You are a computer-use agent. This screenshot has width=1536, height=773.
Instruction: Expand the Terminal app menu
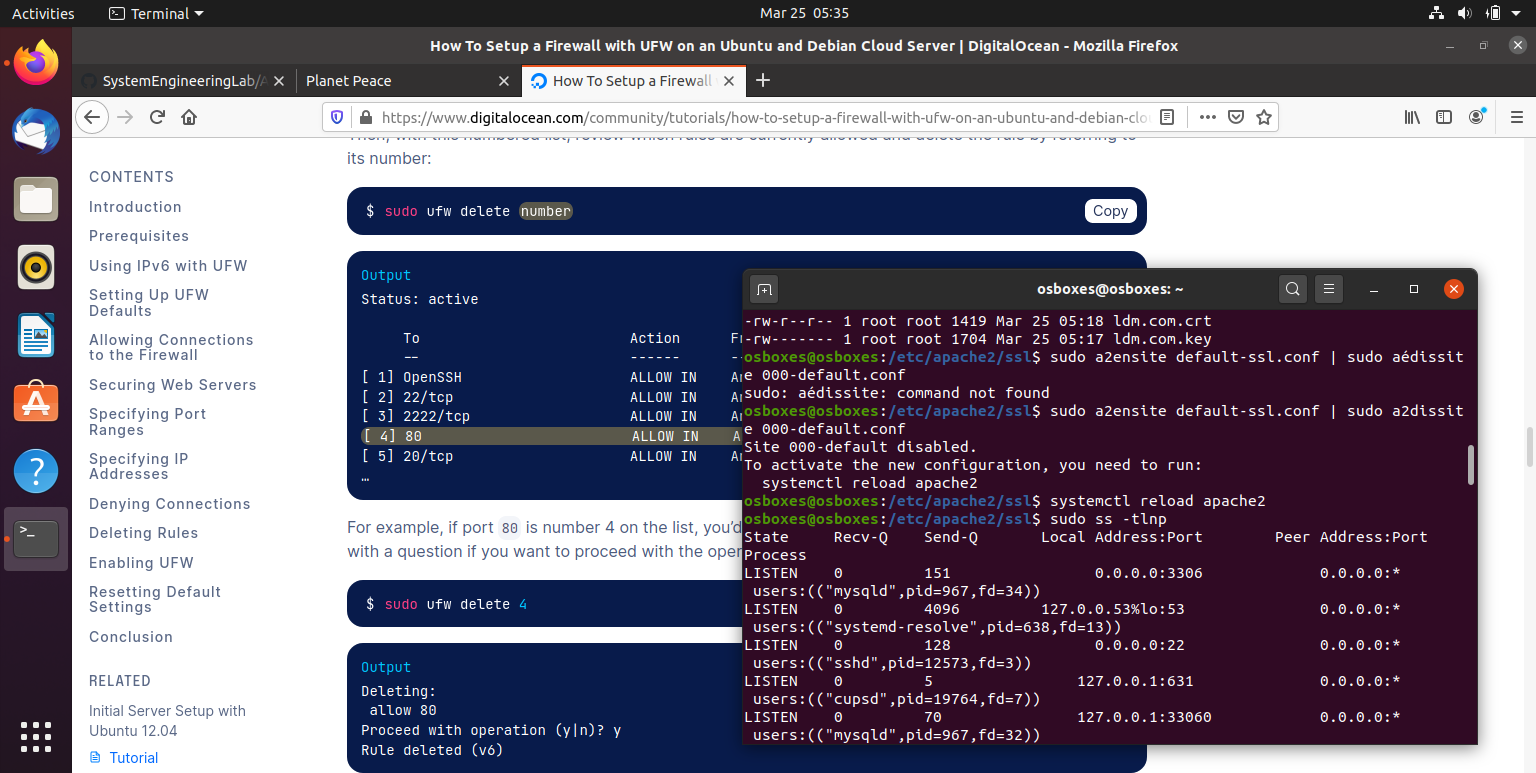156,13
